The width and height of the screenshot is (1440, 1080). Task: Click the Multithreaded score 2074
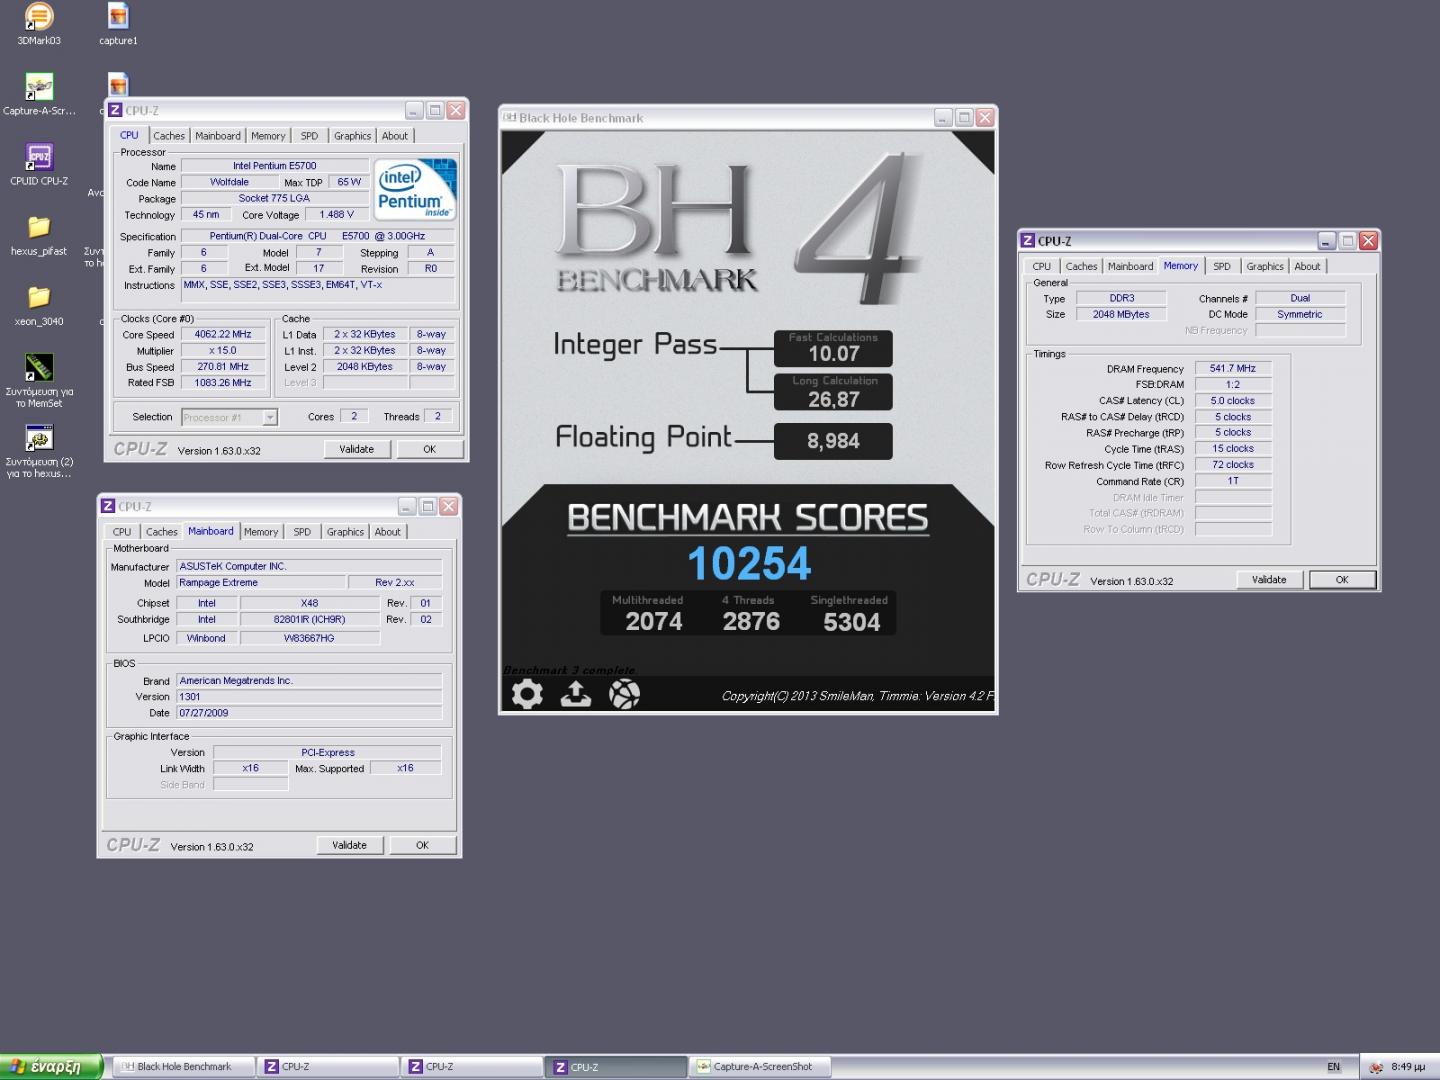point(654,621)
